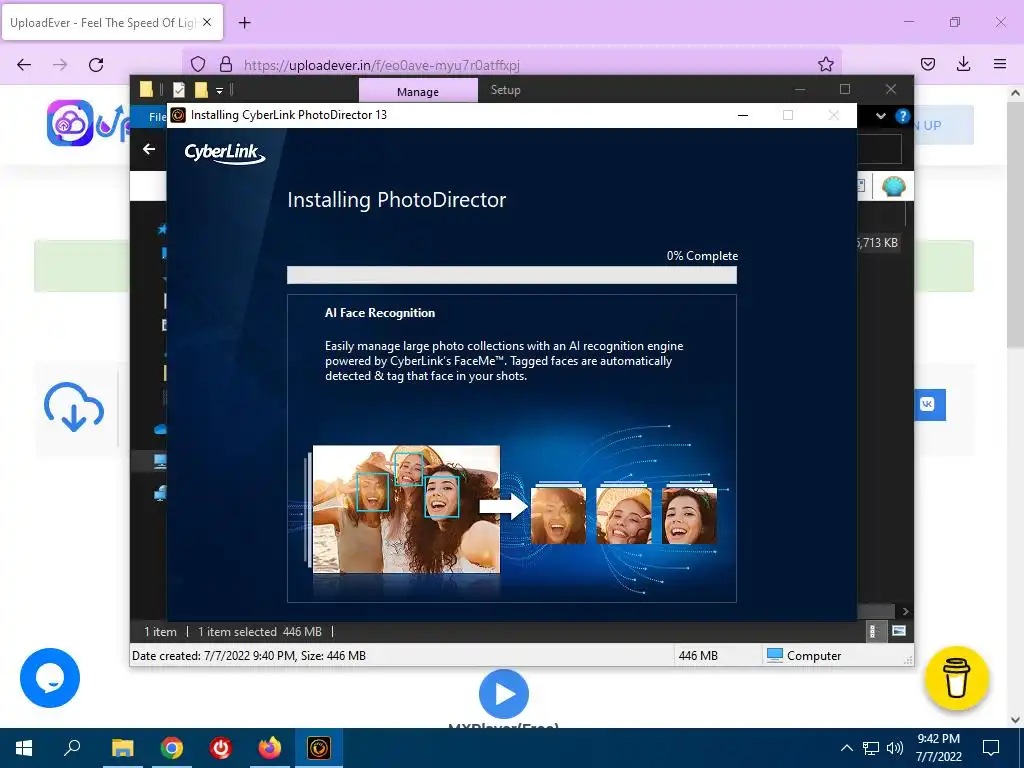Reload the UploadEver page
This screenshot has height=768, width=1024.
[96, 64]
